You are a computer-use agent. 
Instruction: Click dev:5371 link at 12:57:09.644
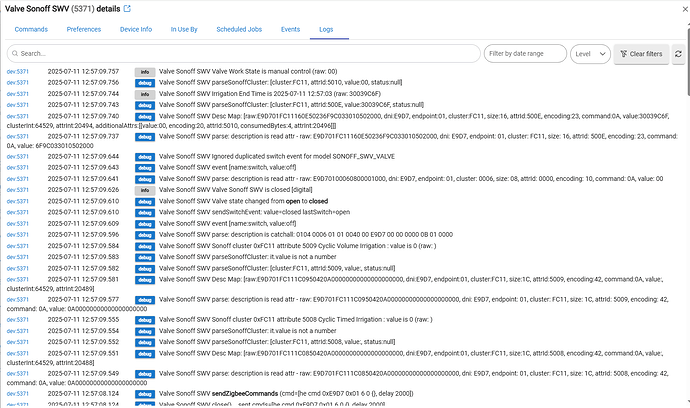coord(18,157)
